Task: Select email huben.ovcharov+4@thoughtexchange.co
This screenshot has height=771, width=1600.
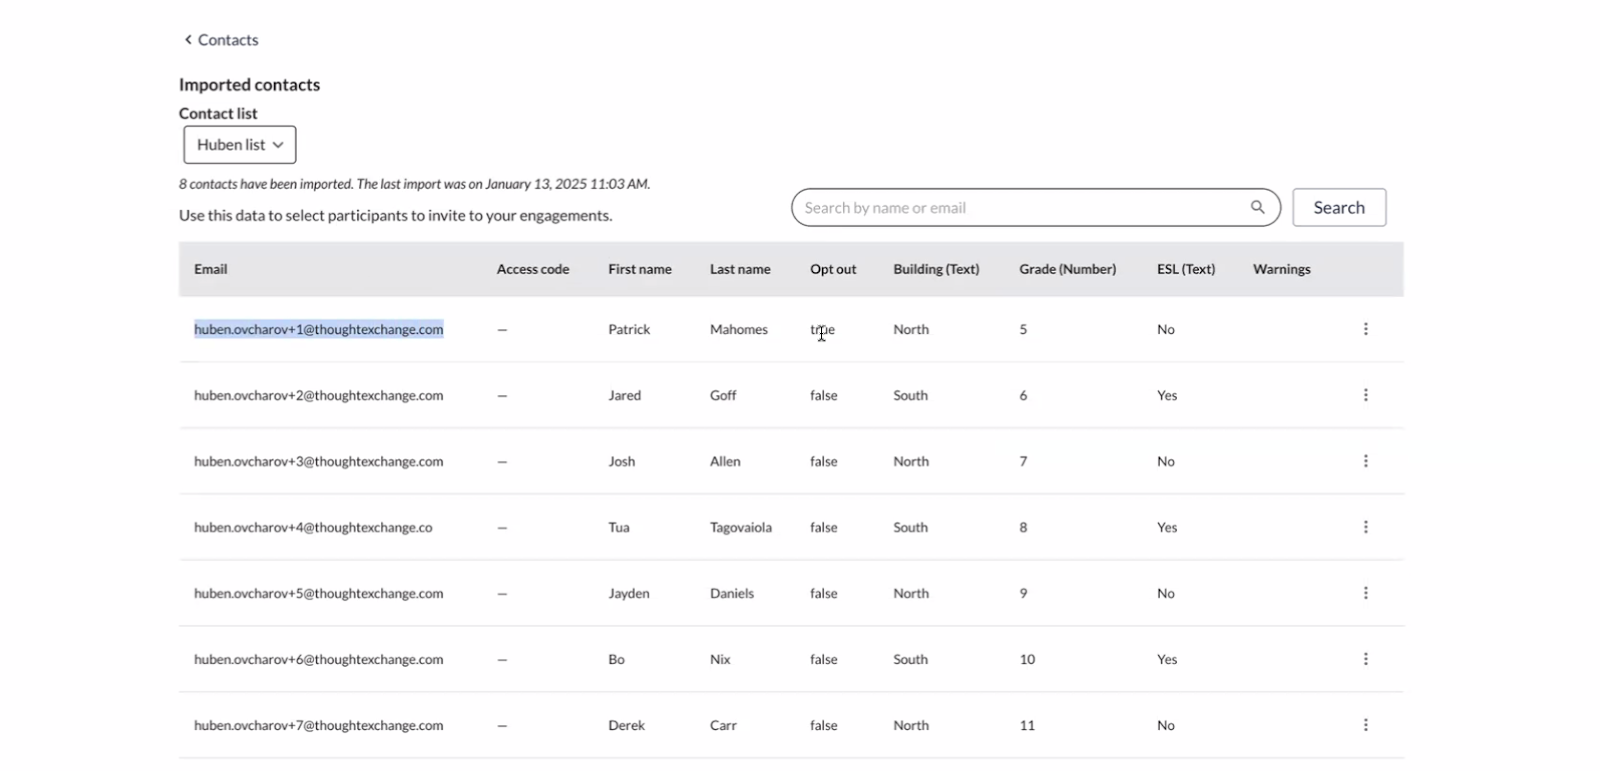Action: [x=313, y=527]
